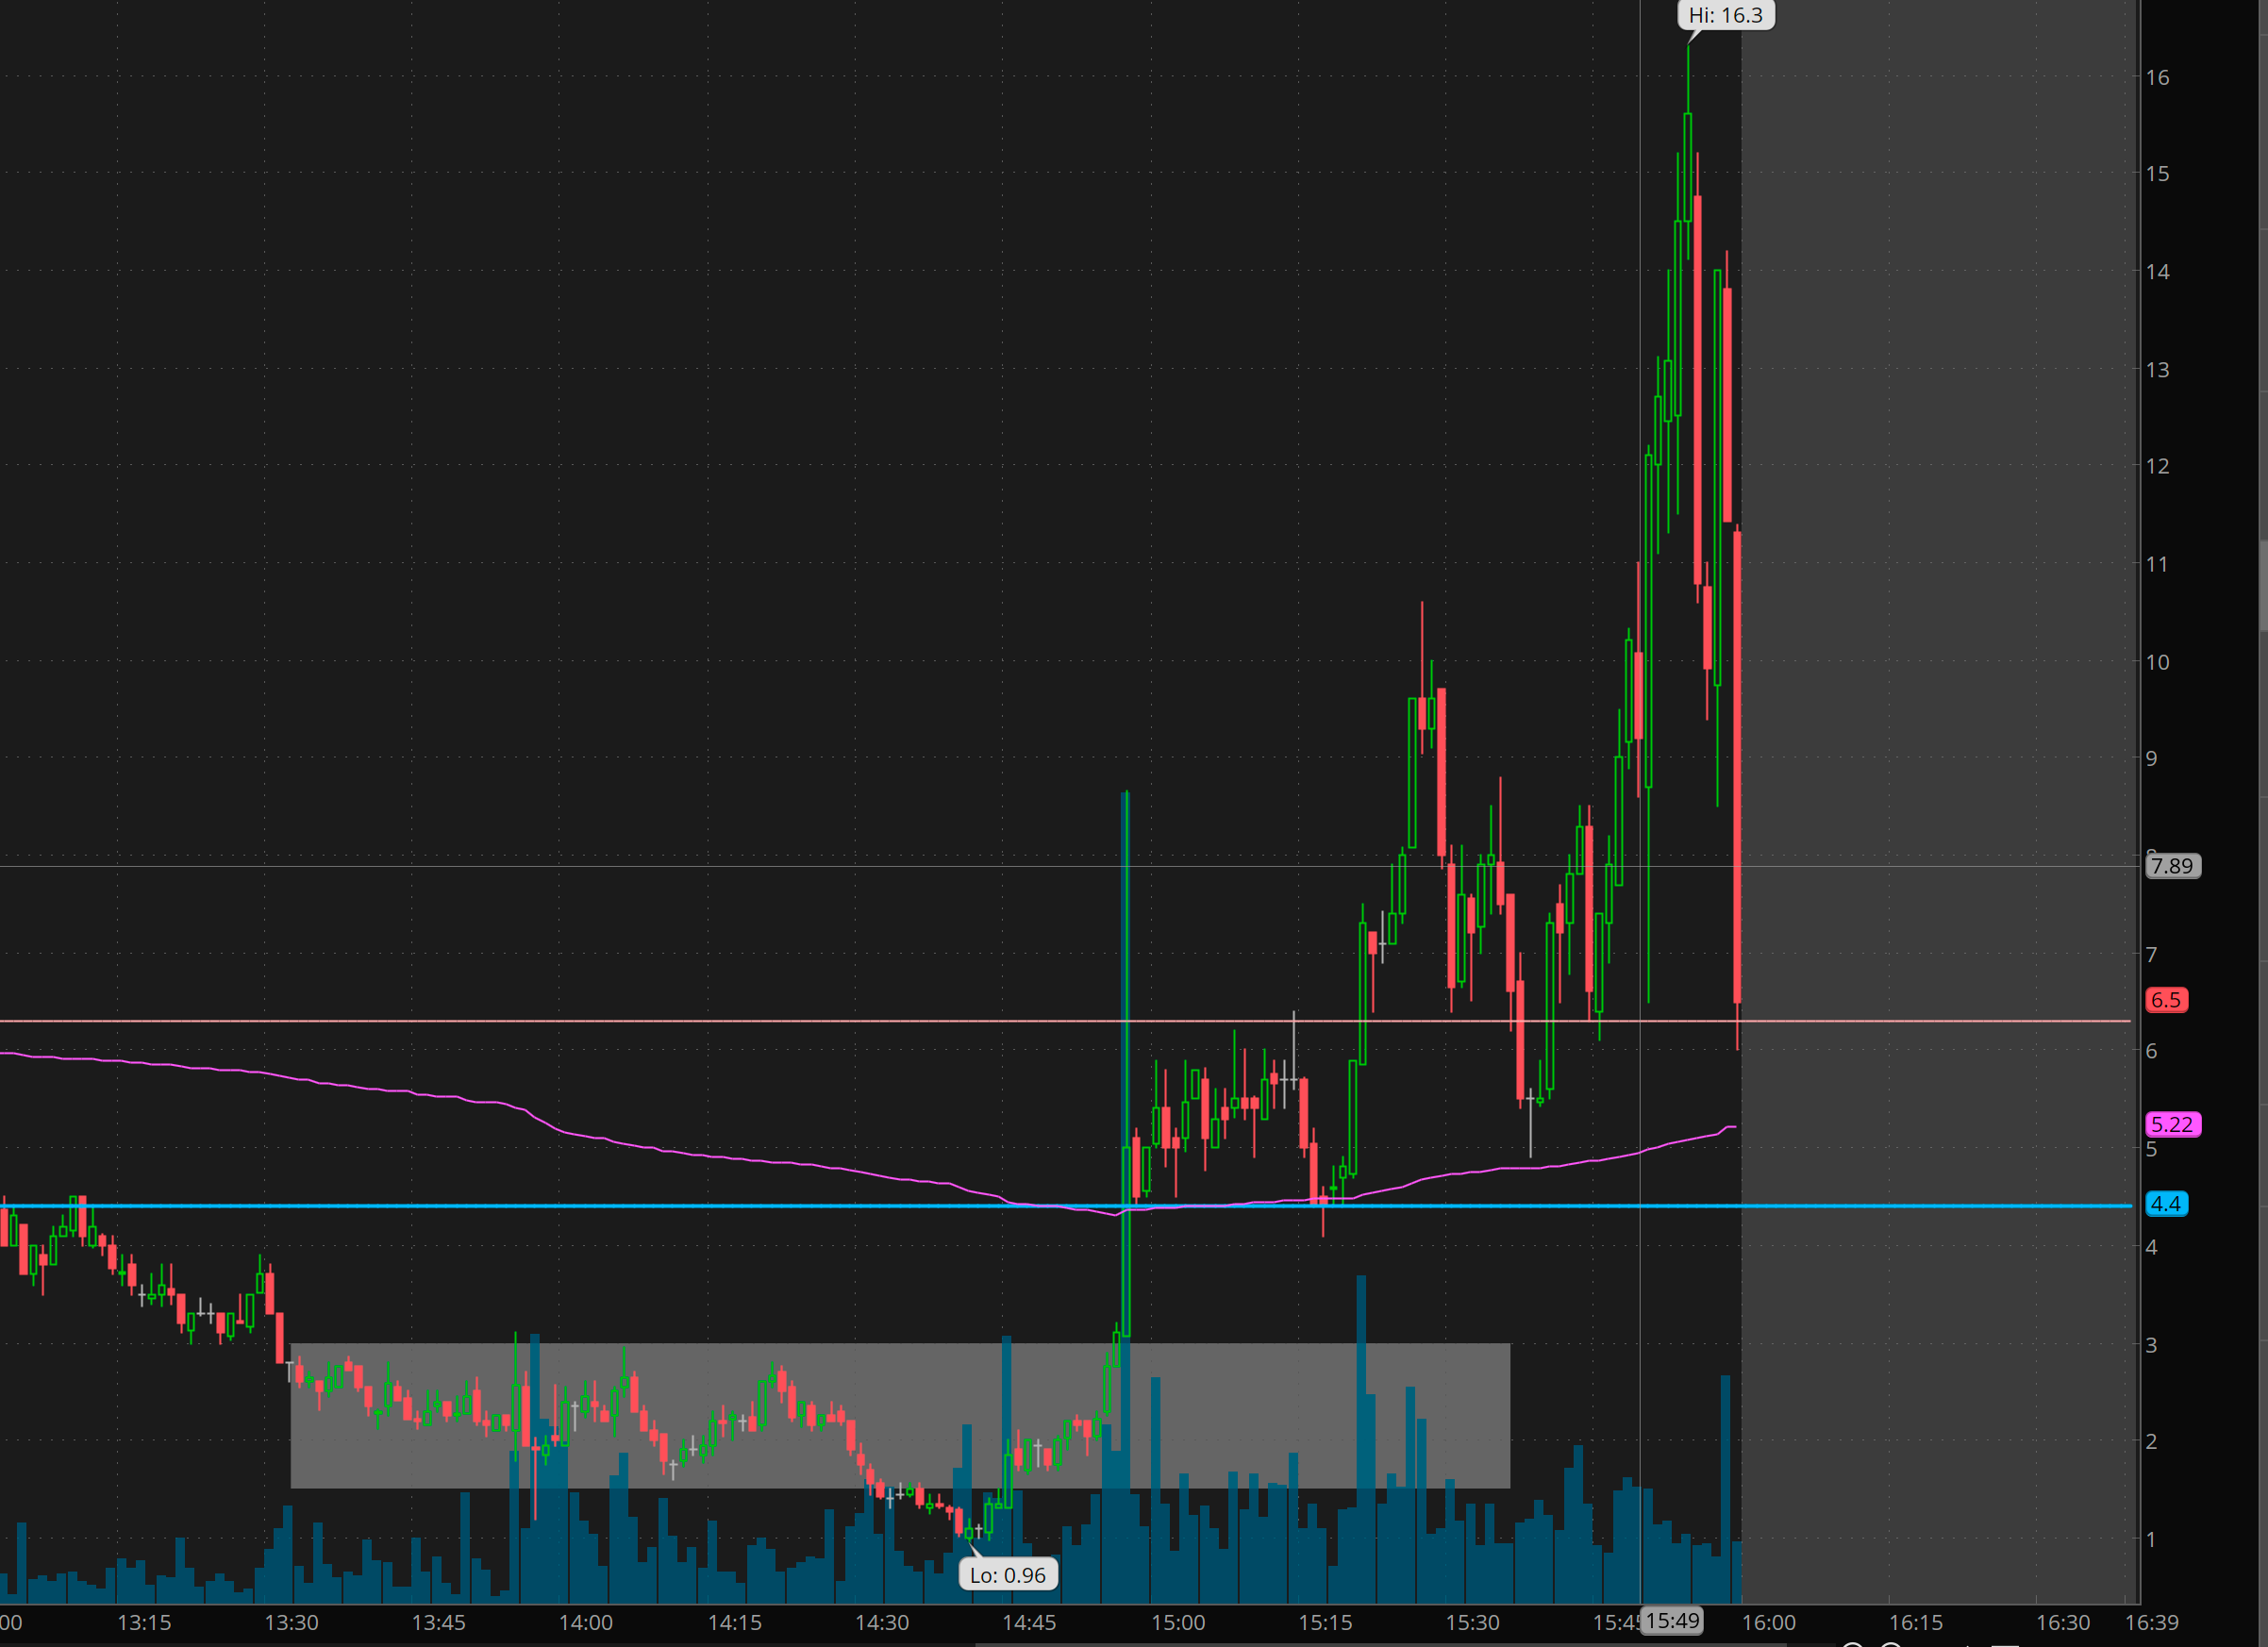Select the blue horizontal line at 4.4
The height and width of the screenshot is (1647, 2268).
[600, 1206]
